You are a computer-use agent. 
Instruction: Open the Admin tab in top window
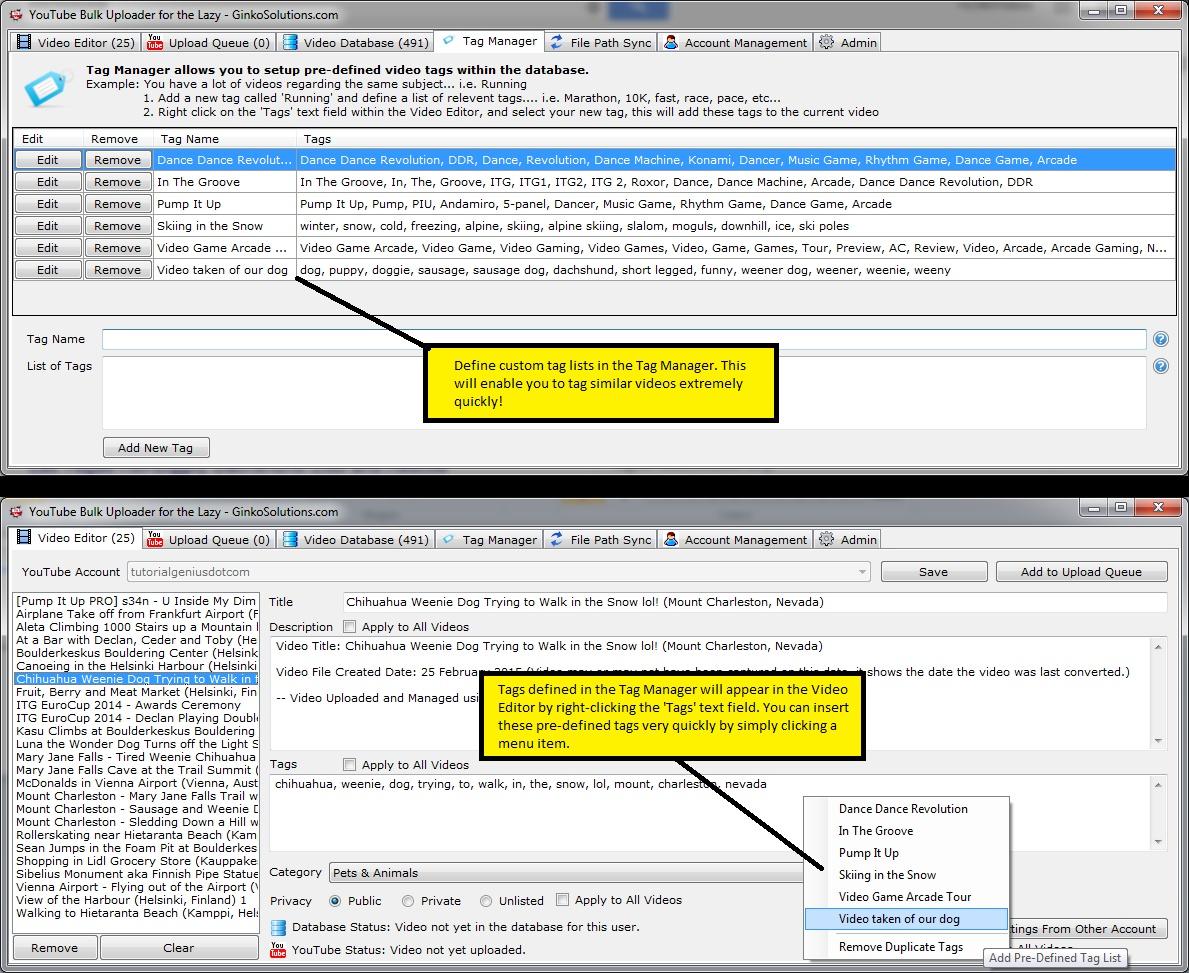tap(847, 42)
